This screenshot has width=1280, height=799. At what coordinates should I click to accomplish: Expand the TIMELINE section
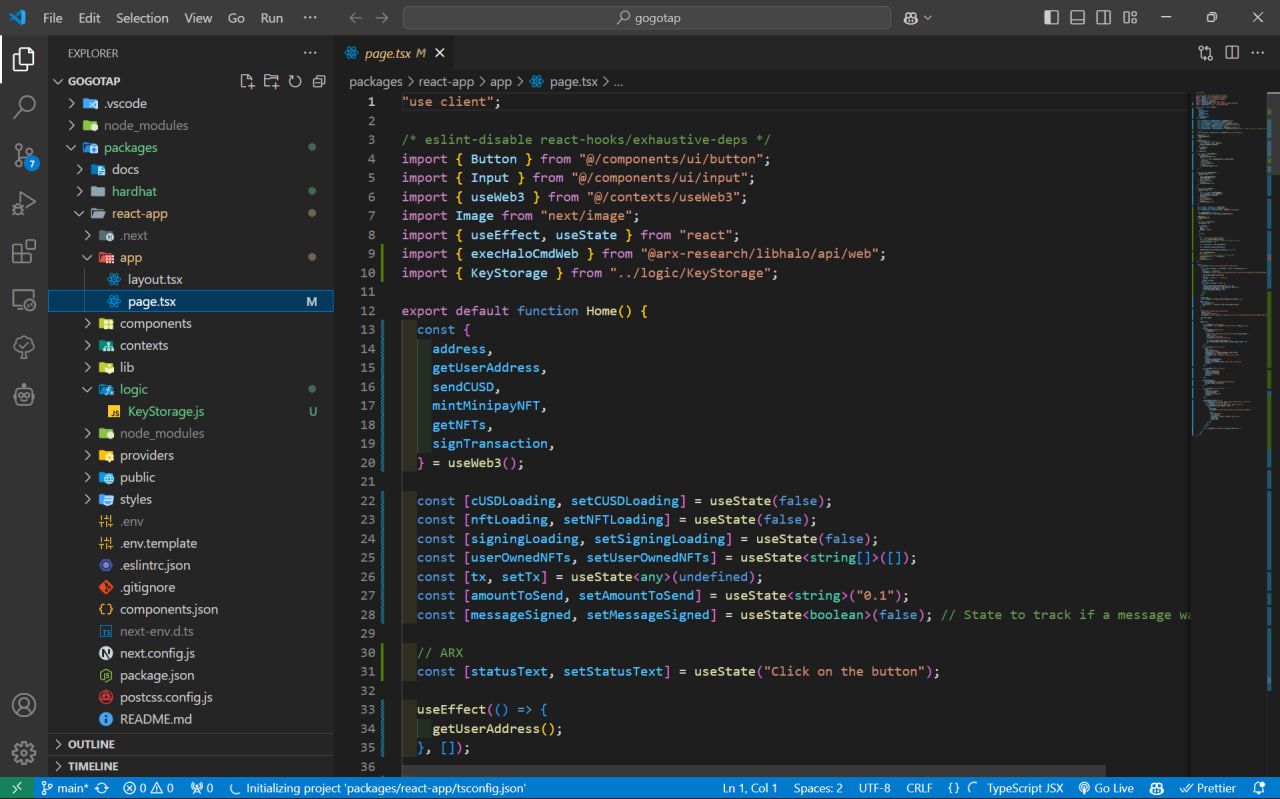[191, 766]
